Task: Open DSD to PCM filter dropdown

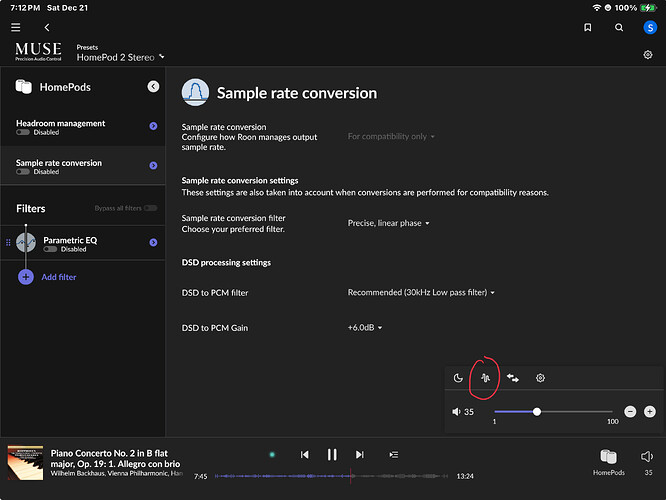Action: point(421,292)
